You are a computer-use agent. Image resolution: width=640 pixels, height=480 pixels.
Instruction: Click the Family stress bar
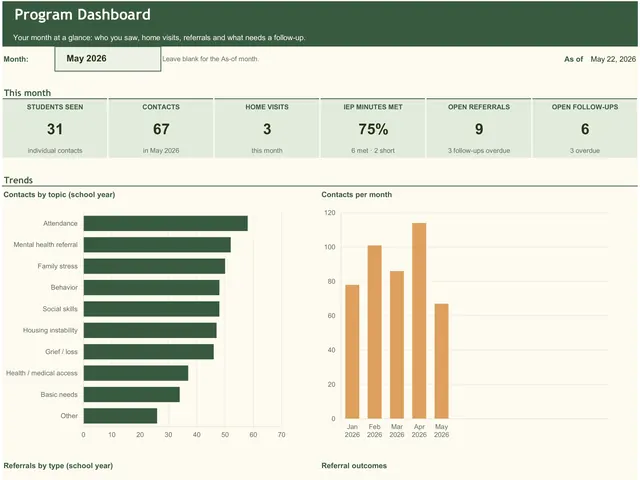point(154,266)
